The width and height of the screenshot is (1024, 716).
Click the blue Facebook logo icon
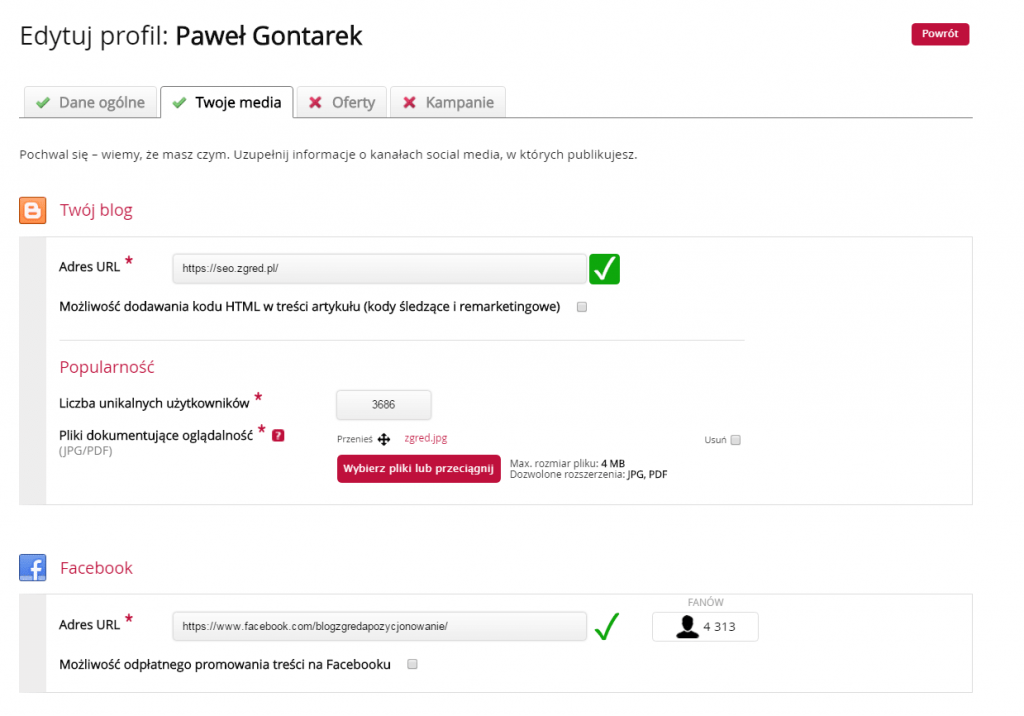coord(33,568)
